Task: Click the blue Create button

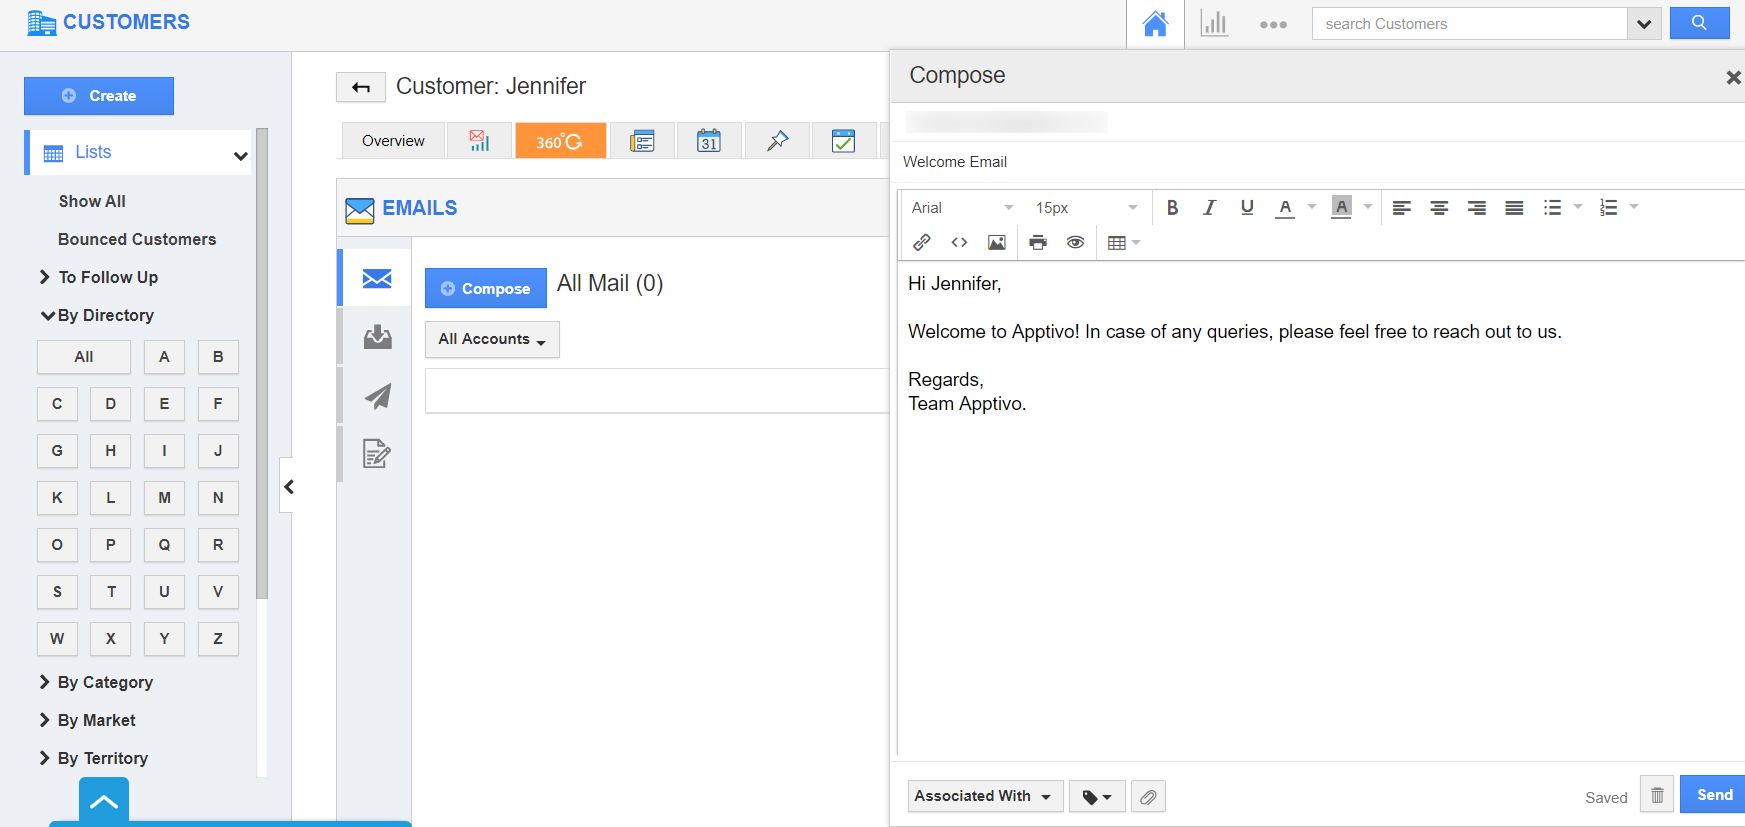Action: pos(99,96)
